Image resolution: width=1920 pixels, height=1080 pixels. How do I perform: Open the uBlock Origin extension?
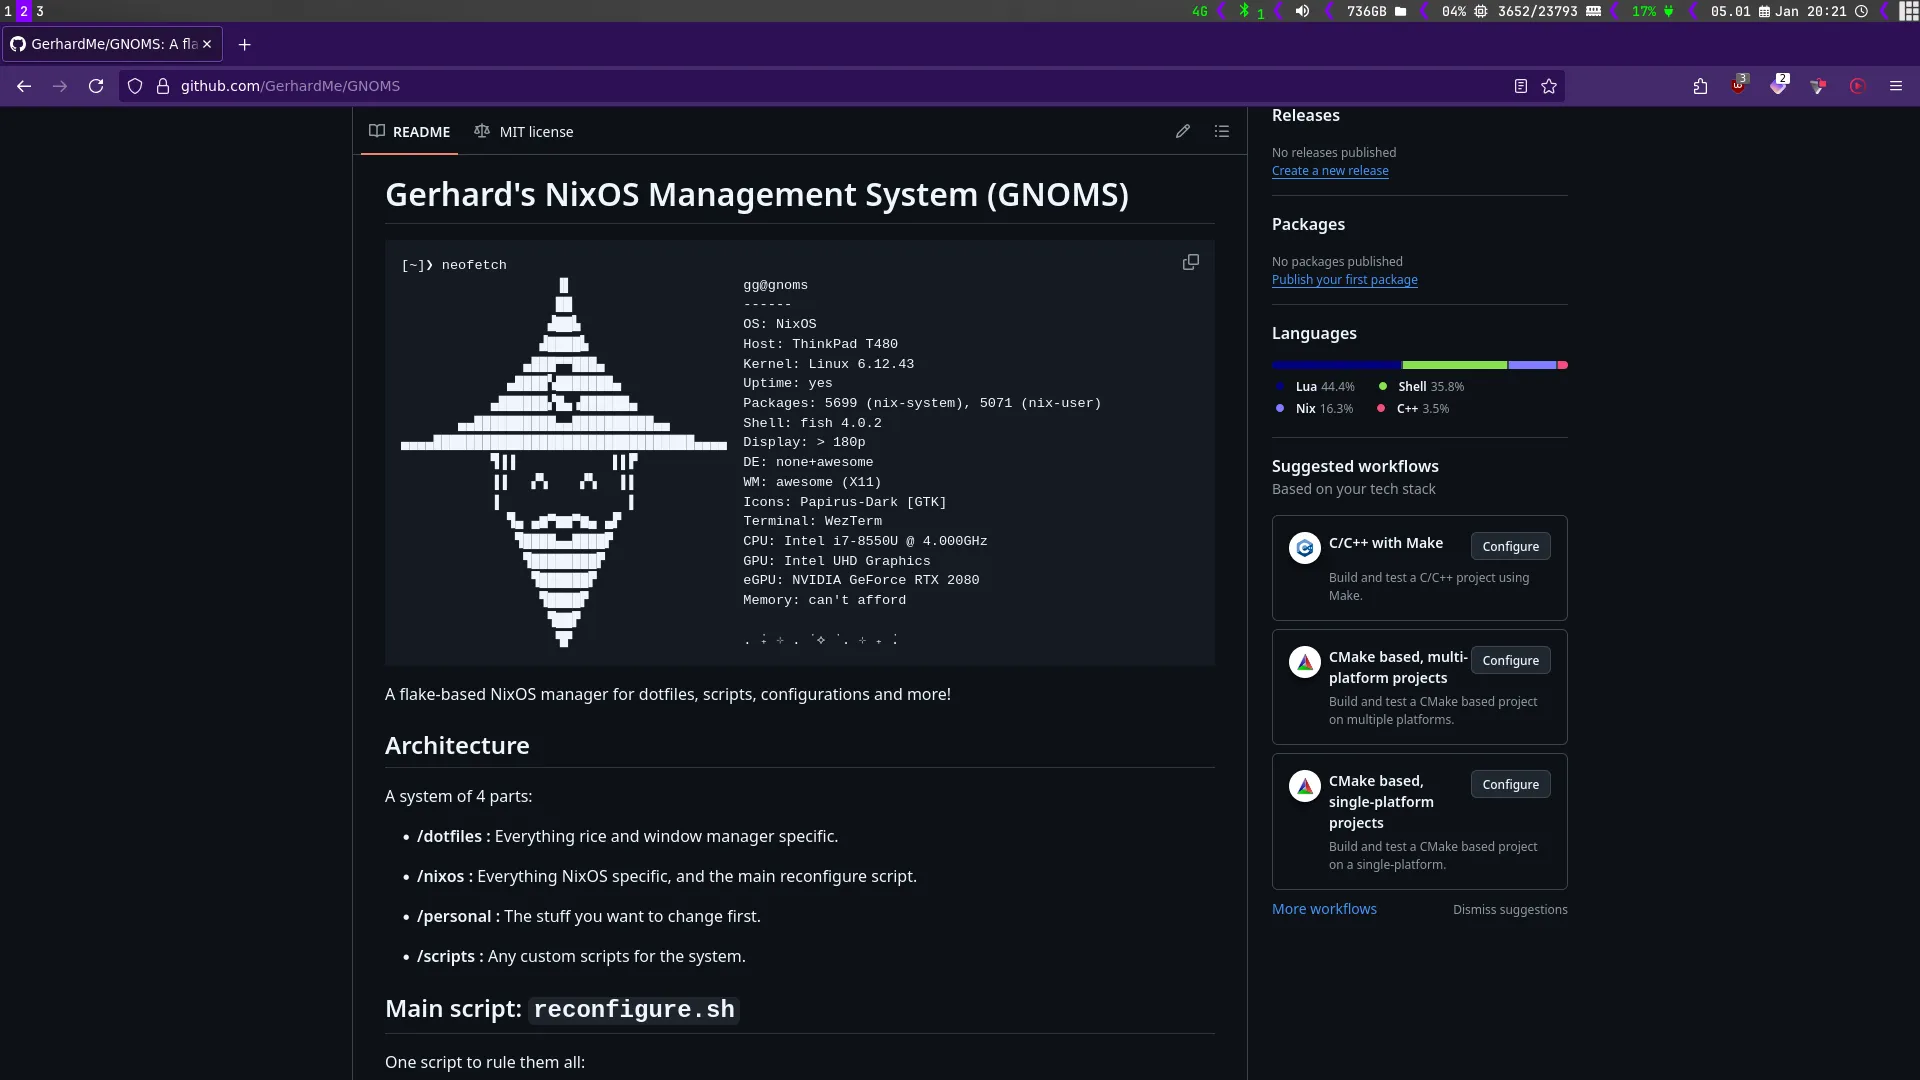pyautogui.click(x=1739, y=85)
